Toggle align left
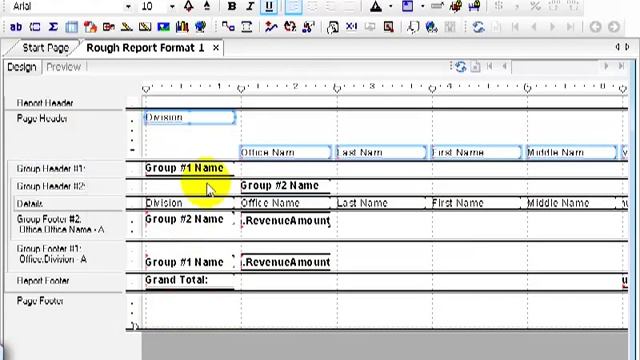640x360 pixels. (x=293, y=6)
